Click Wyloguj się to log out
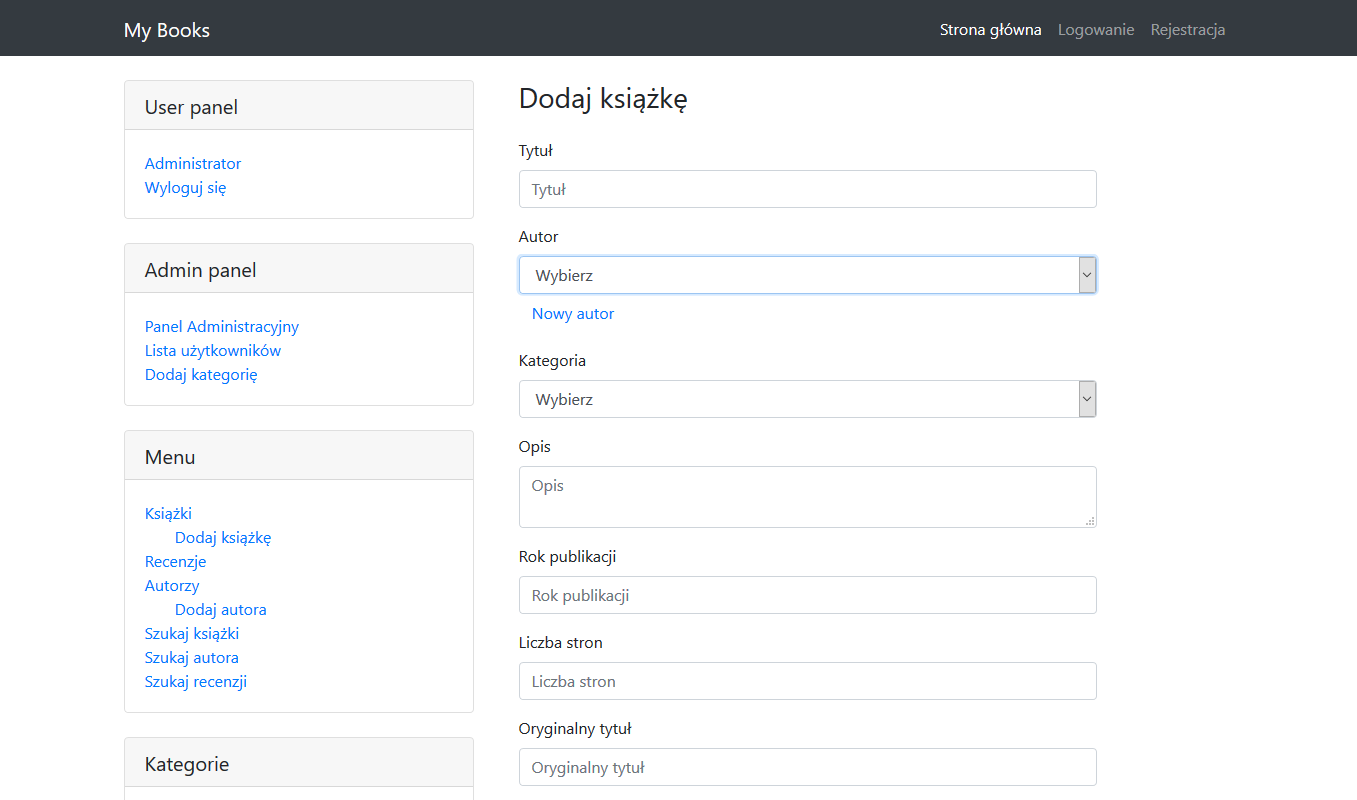Viewport: 1357px width, 800px height. pos(185,187)
